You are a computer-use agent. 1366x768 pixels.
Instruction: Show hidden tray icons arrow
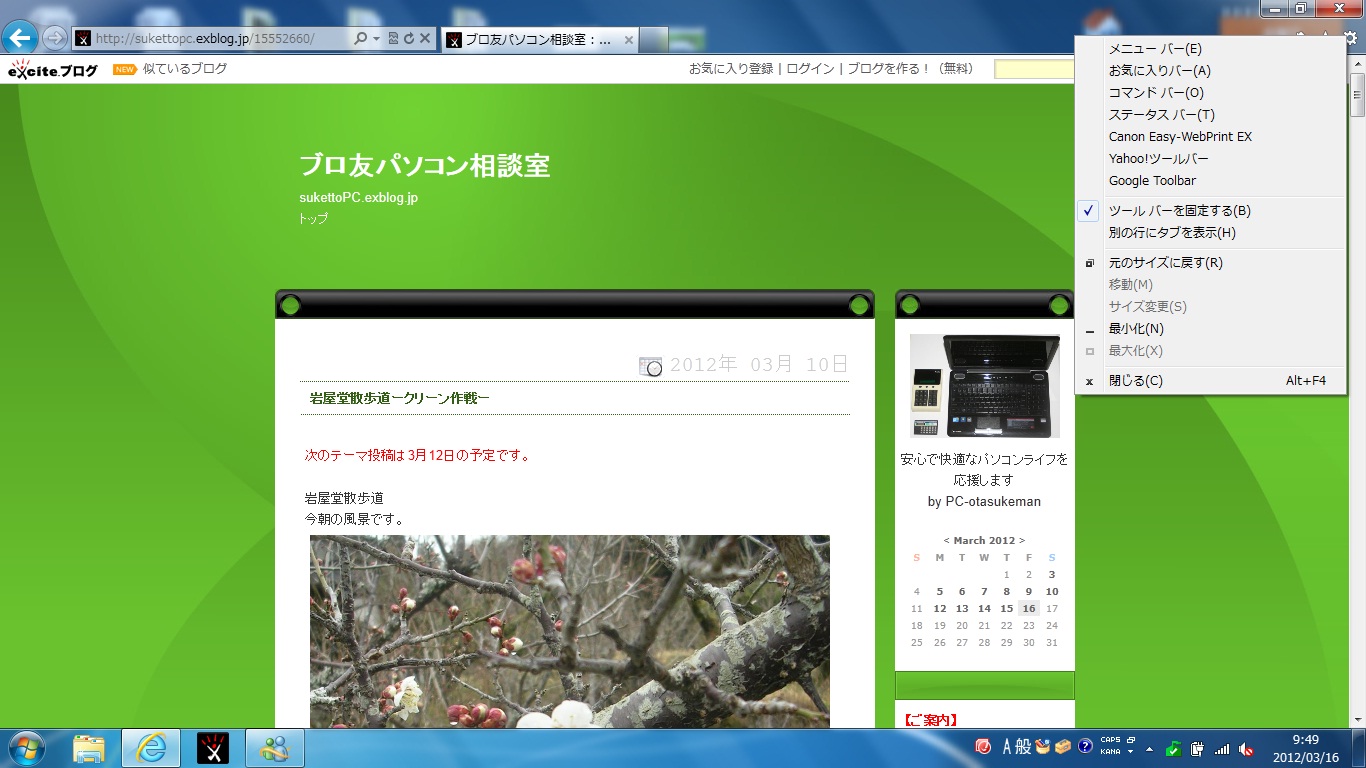(x=1150, y=748)
